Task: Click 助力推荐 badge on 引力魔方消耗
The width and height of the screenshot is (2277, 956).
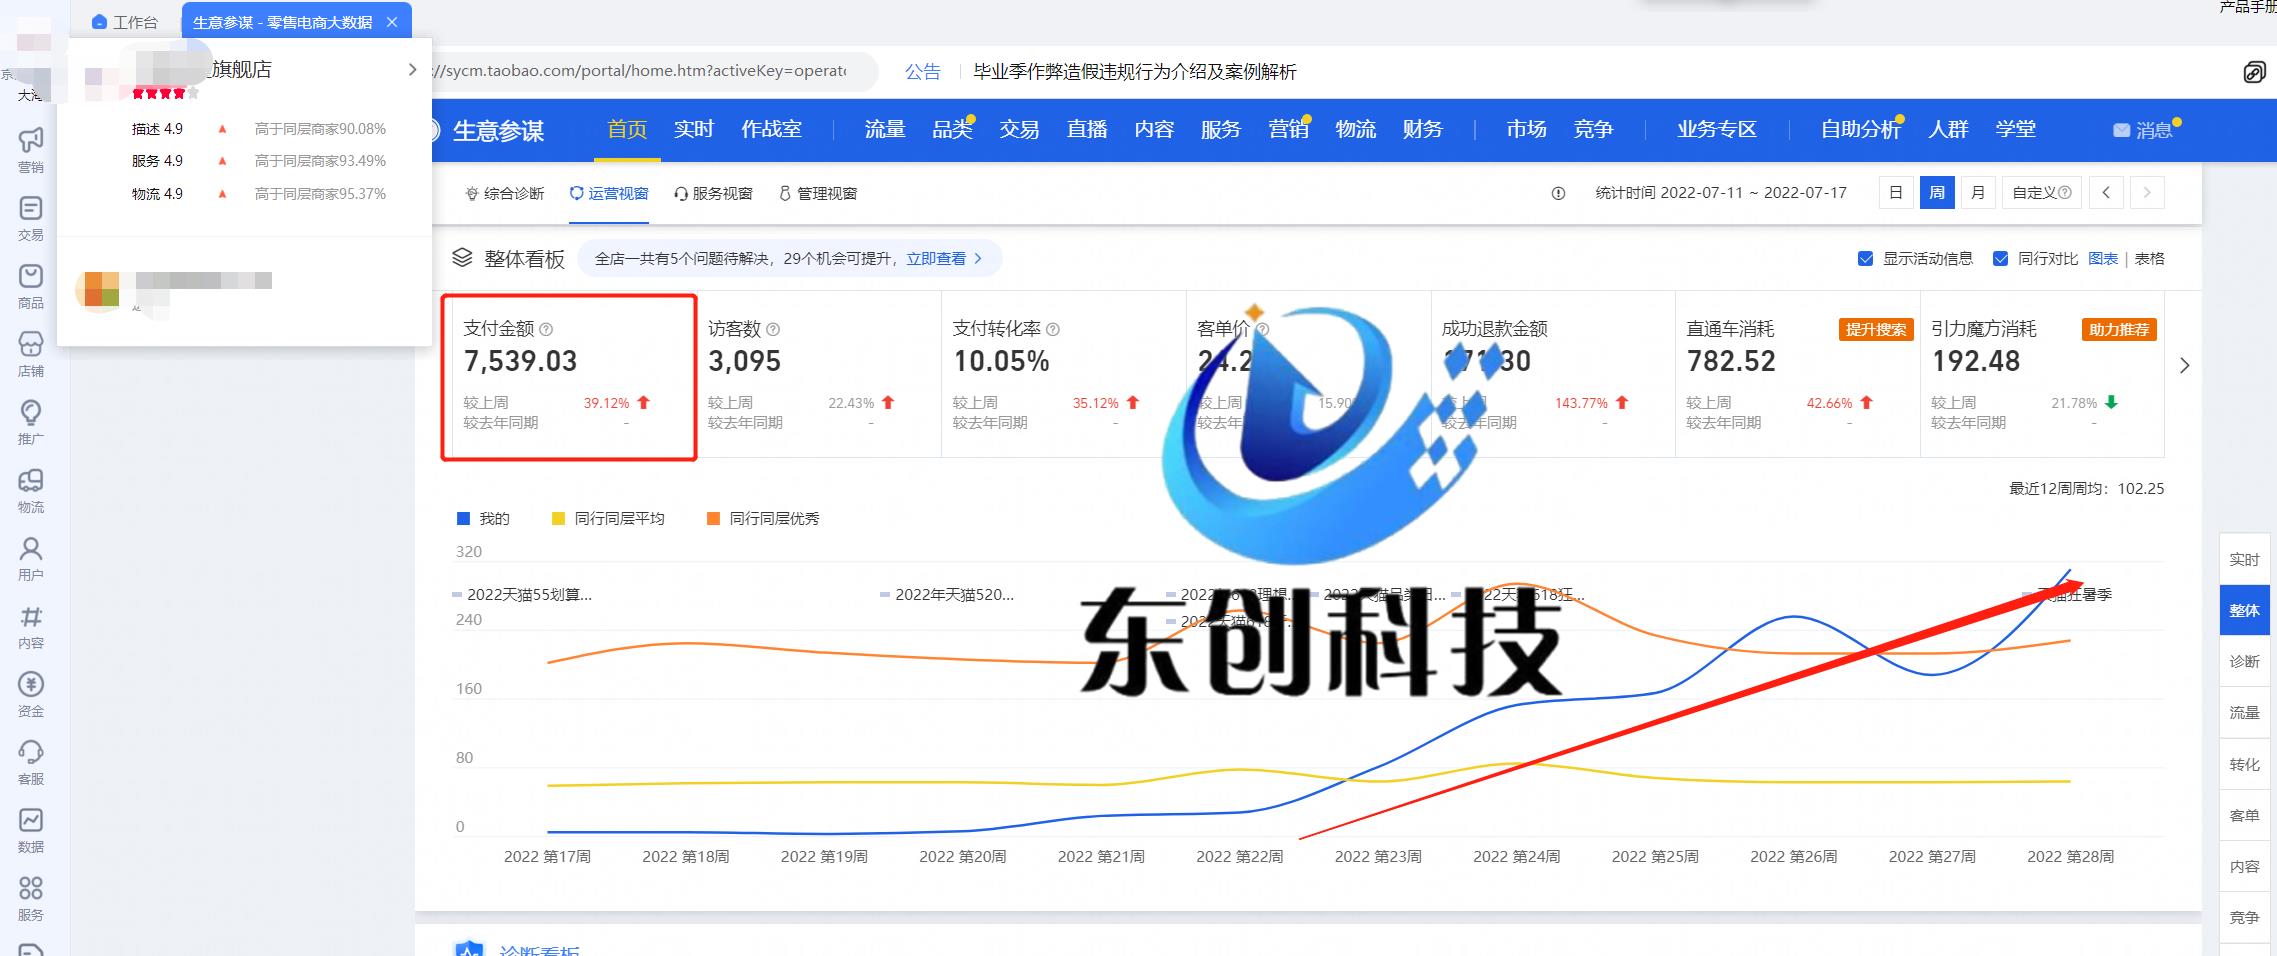Action: [2120, 330]
